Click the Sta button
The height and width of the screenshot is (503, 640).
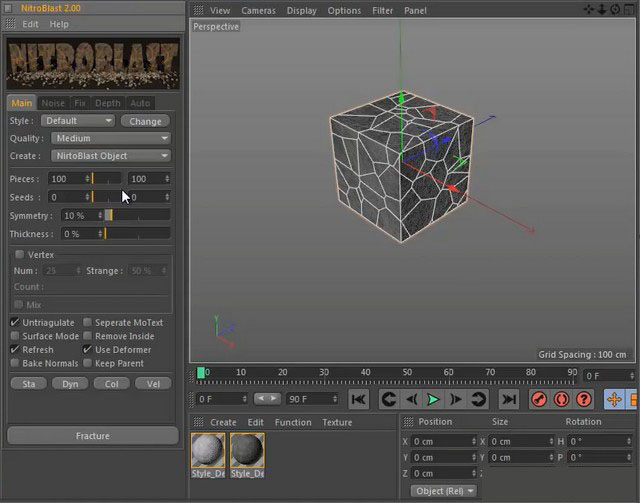(x=29, y=384)
